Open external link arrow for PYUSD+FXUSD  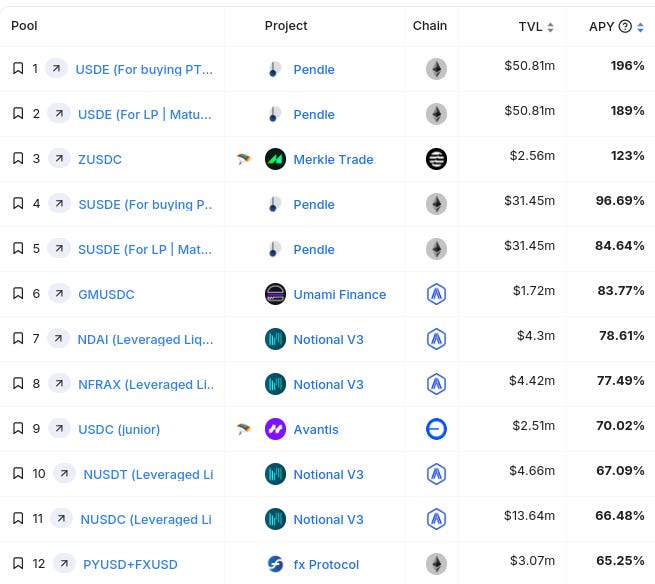pos(64,564)
